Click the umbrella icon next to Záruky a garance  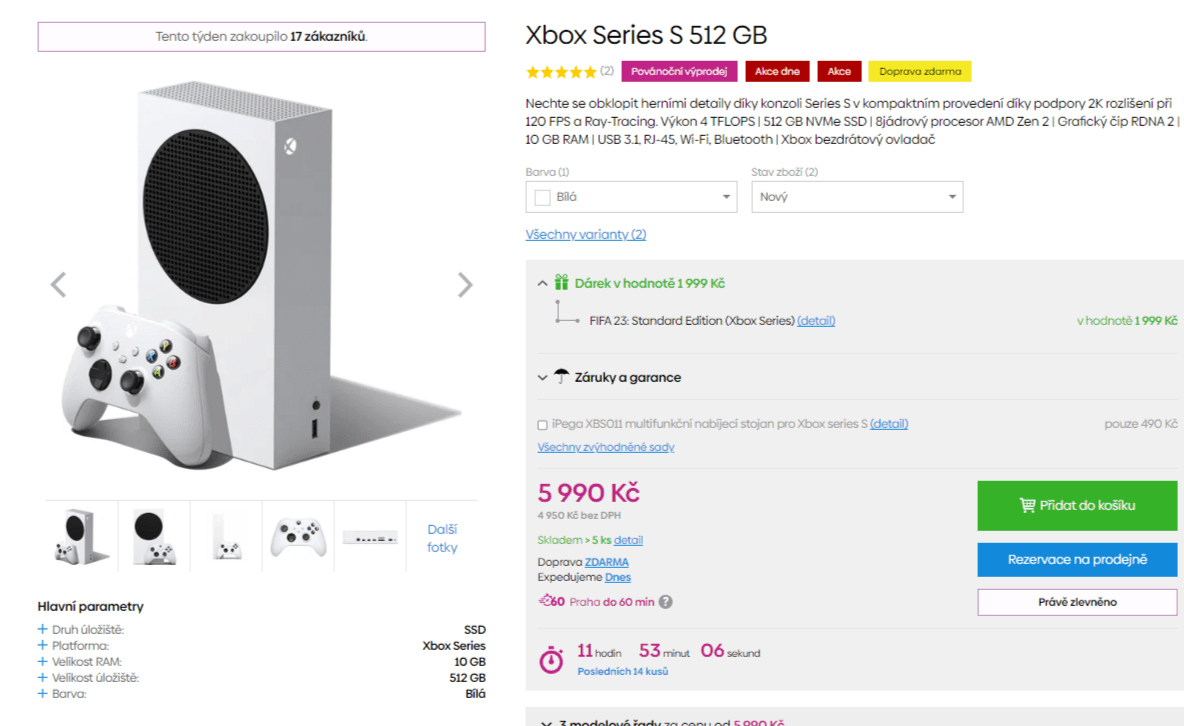point(561,376)
